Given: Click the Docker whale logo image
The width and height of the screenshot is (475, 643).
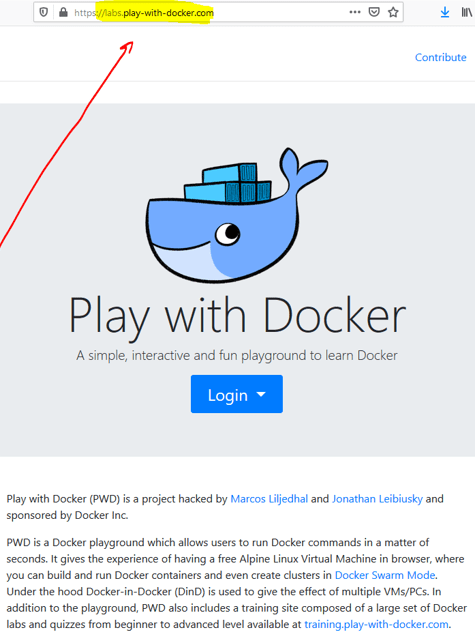Looking at the screenshot, I should coord(237,214).
